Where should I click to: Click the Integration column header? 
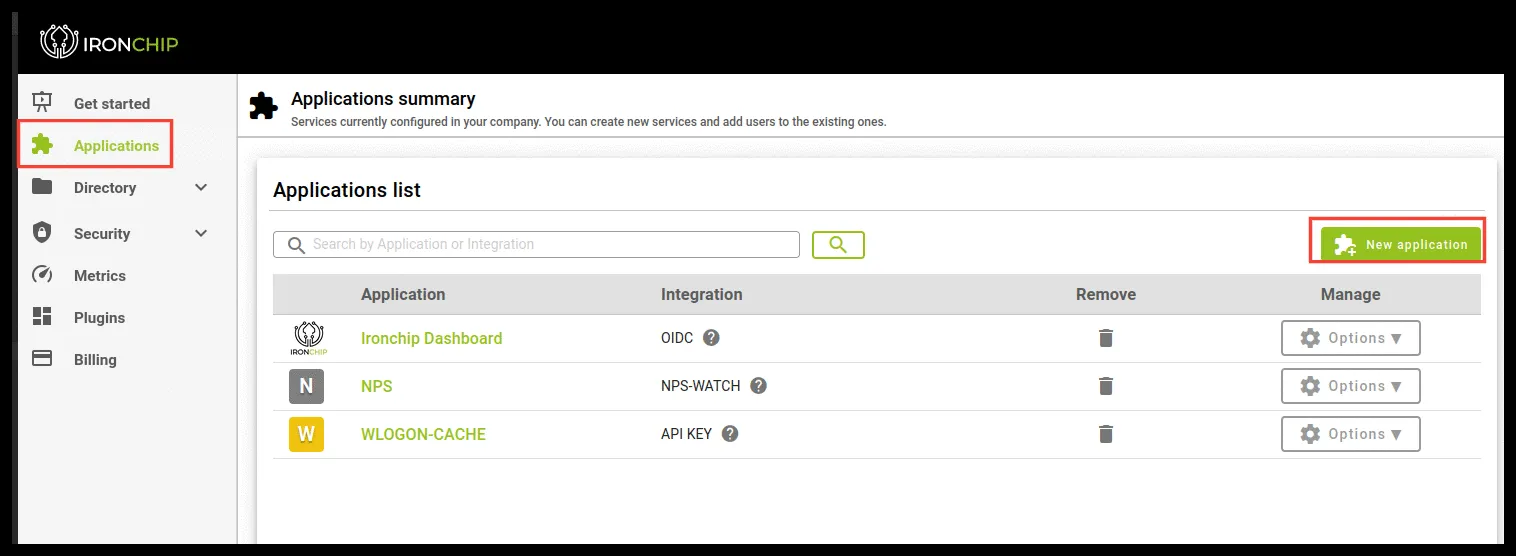click(x=702, y=294)
